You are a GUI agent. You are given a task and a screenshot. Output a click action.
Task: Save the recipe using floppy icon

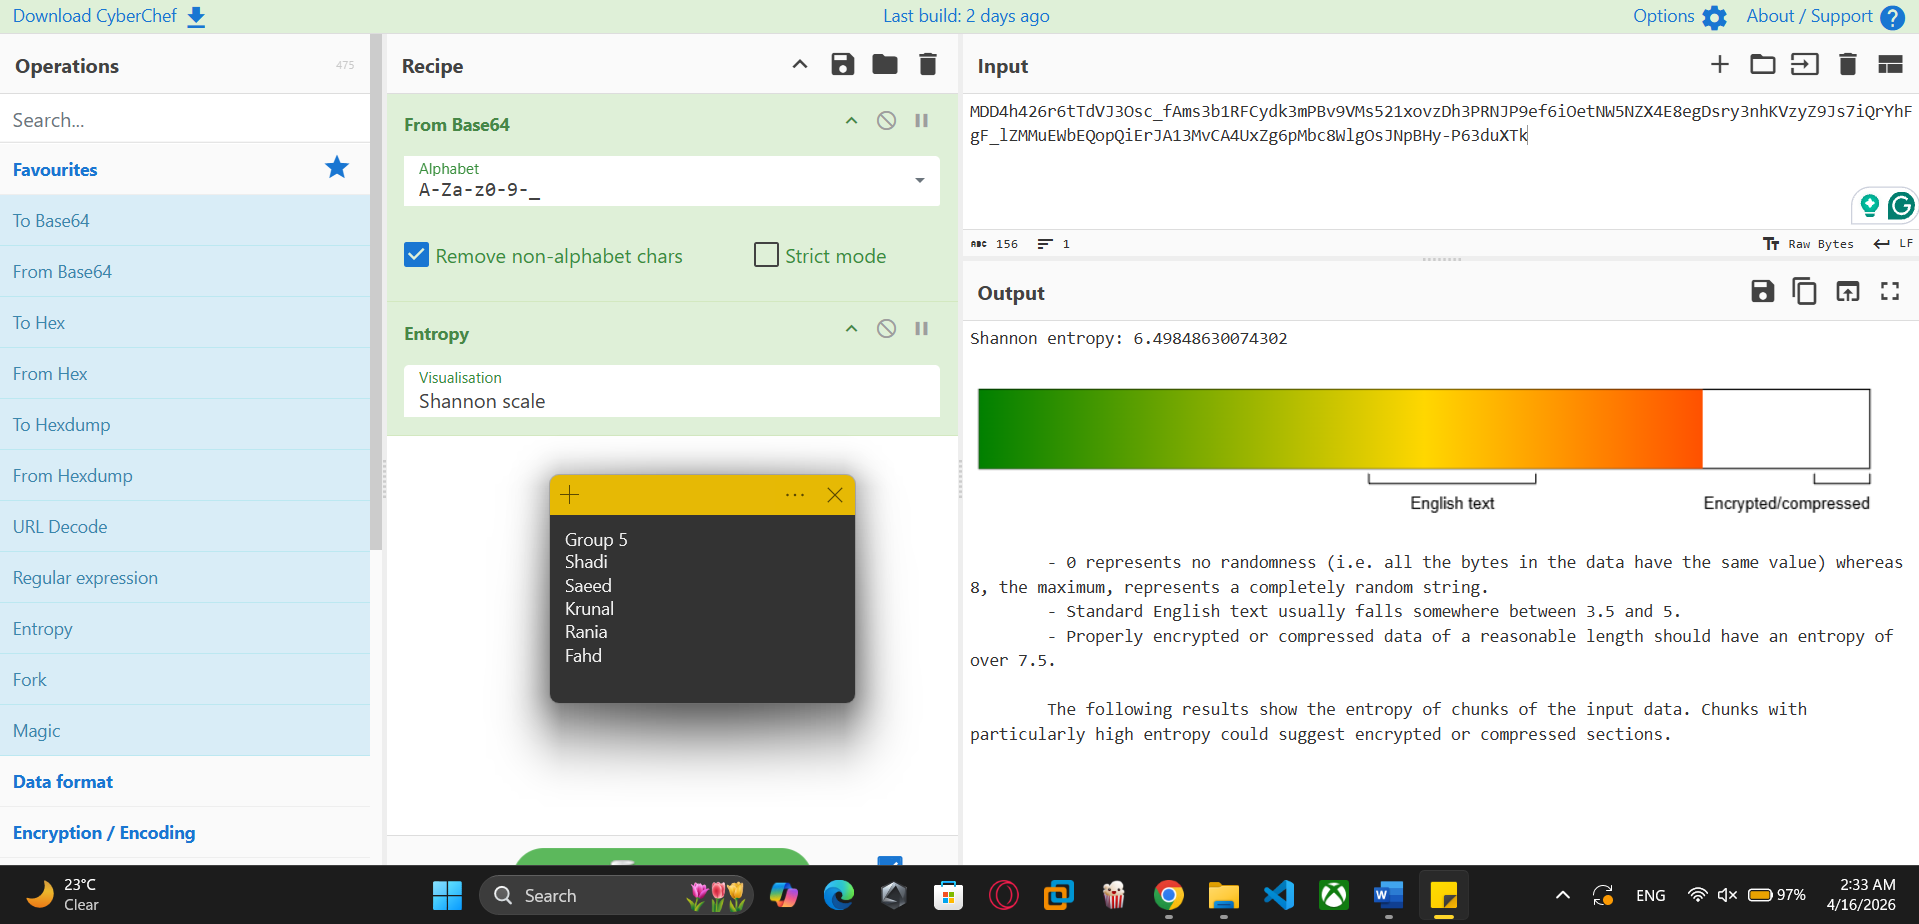843,65
